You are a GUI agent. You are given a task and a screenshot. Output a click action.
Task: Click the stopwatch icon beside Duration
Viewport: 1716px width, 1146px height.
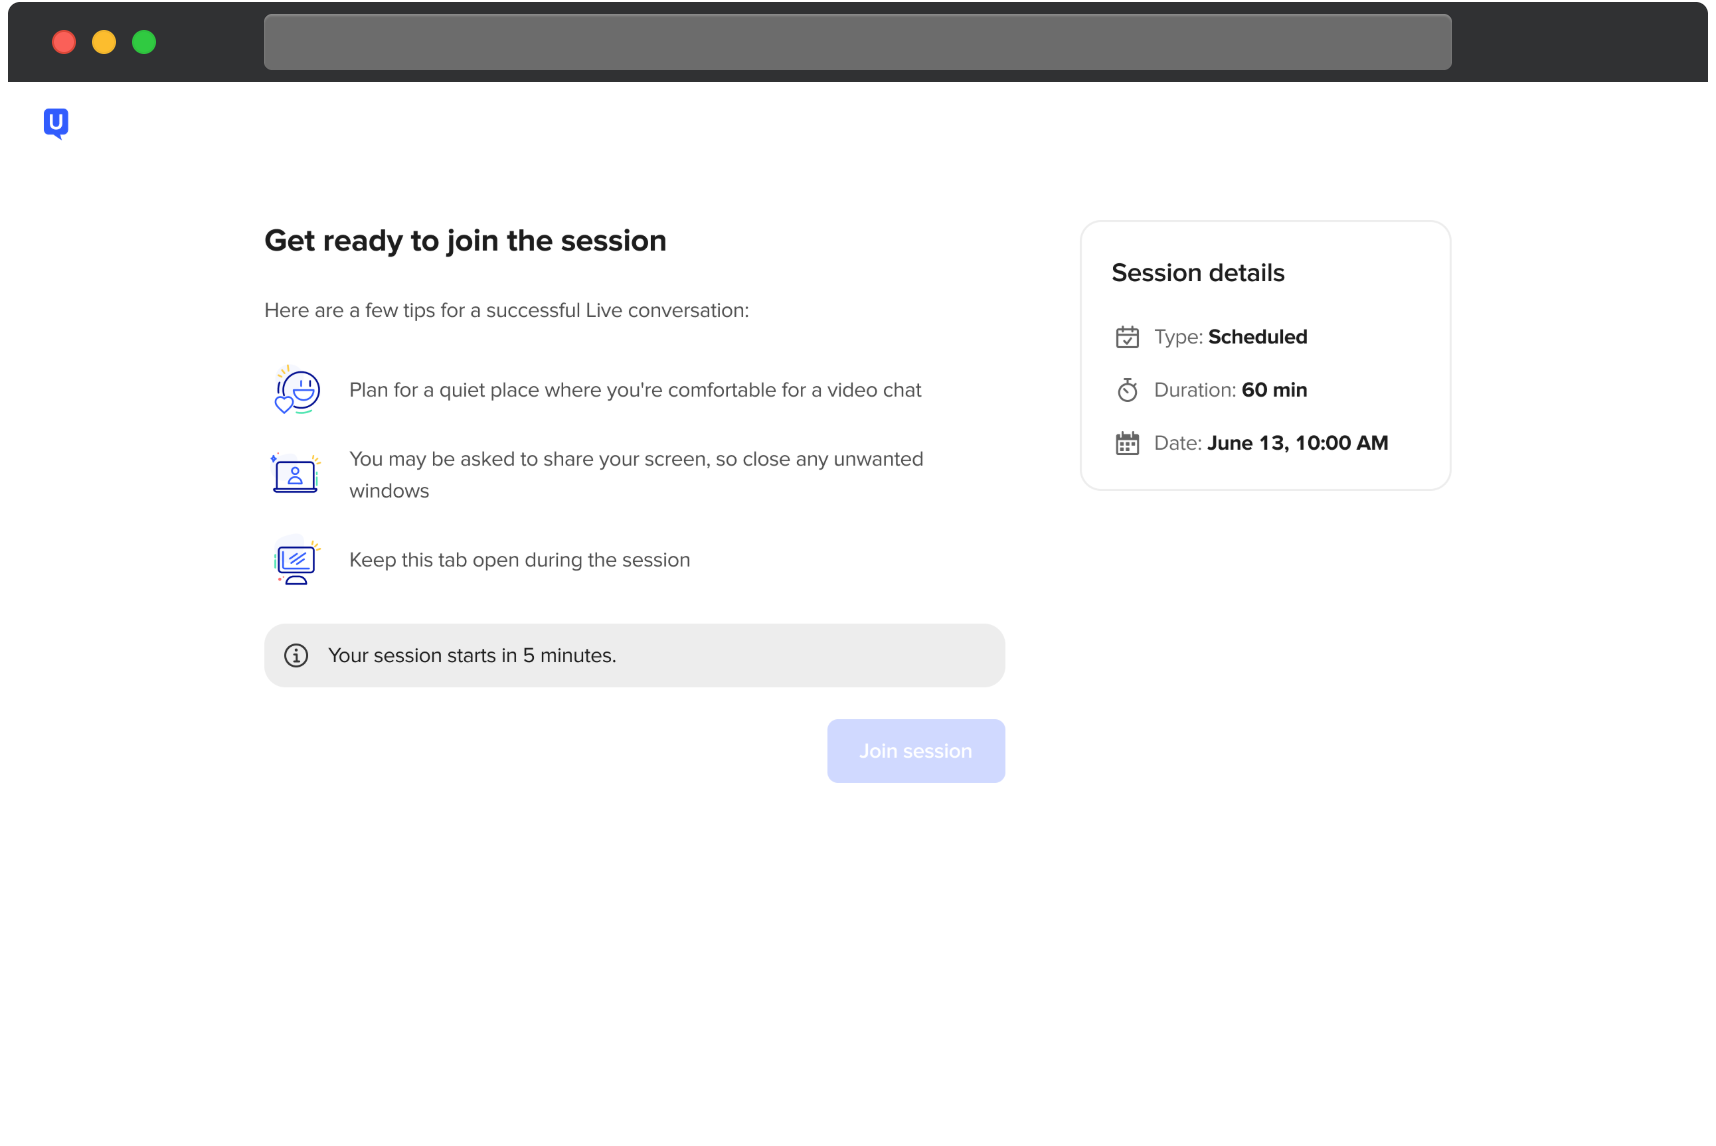tap(1127, 390)
